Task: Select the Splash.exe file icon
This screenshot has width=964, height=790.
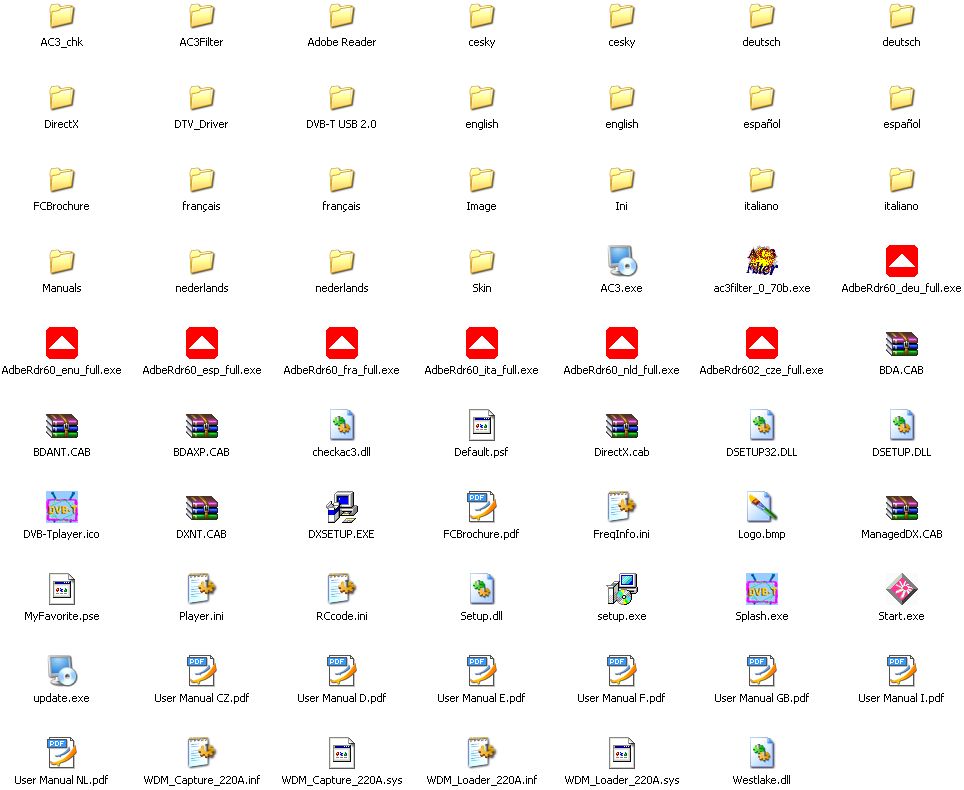Action: (761, 590)
